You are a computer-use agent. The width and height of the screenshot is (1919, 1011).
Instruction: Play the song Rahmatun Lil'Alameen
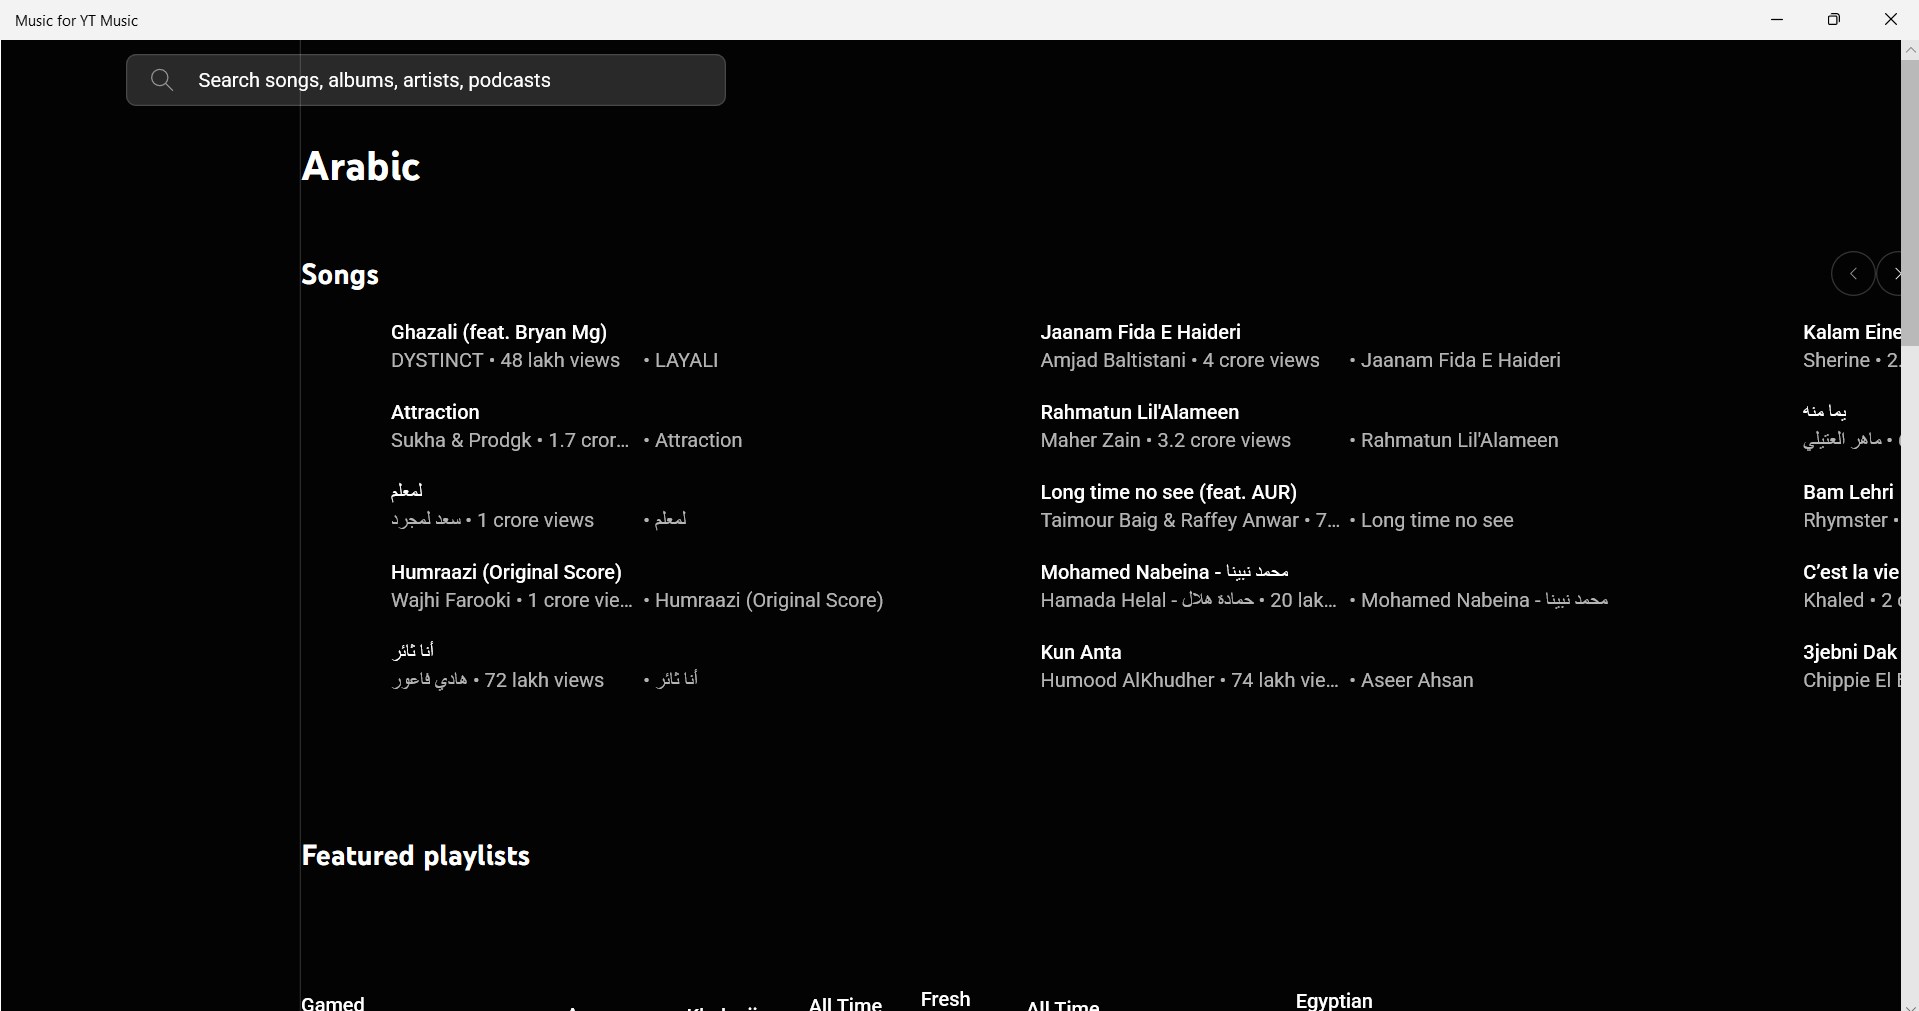pos(1140,412)
